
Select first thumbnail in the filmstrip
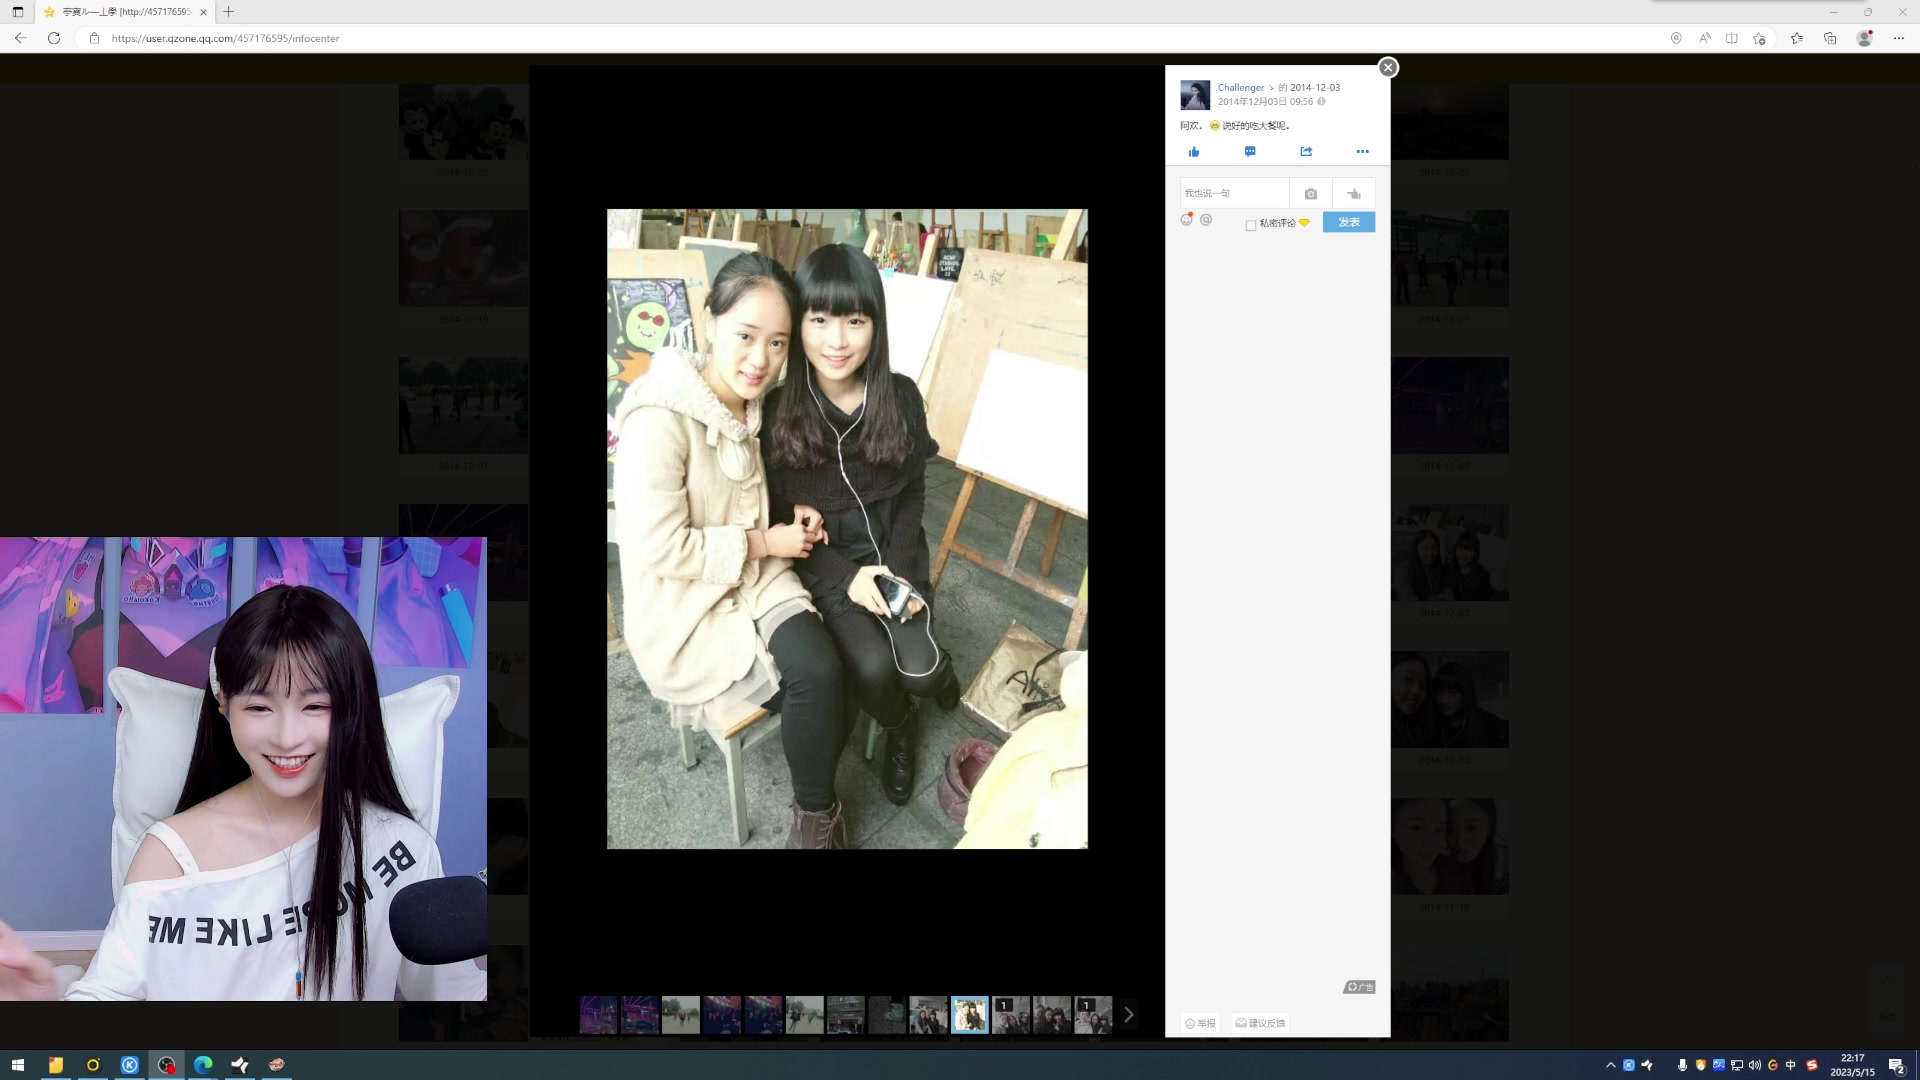[x=598, y=1014]
